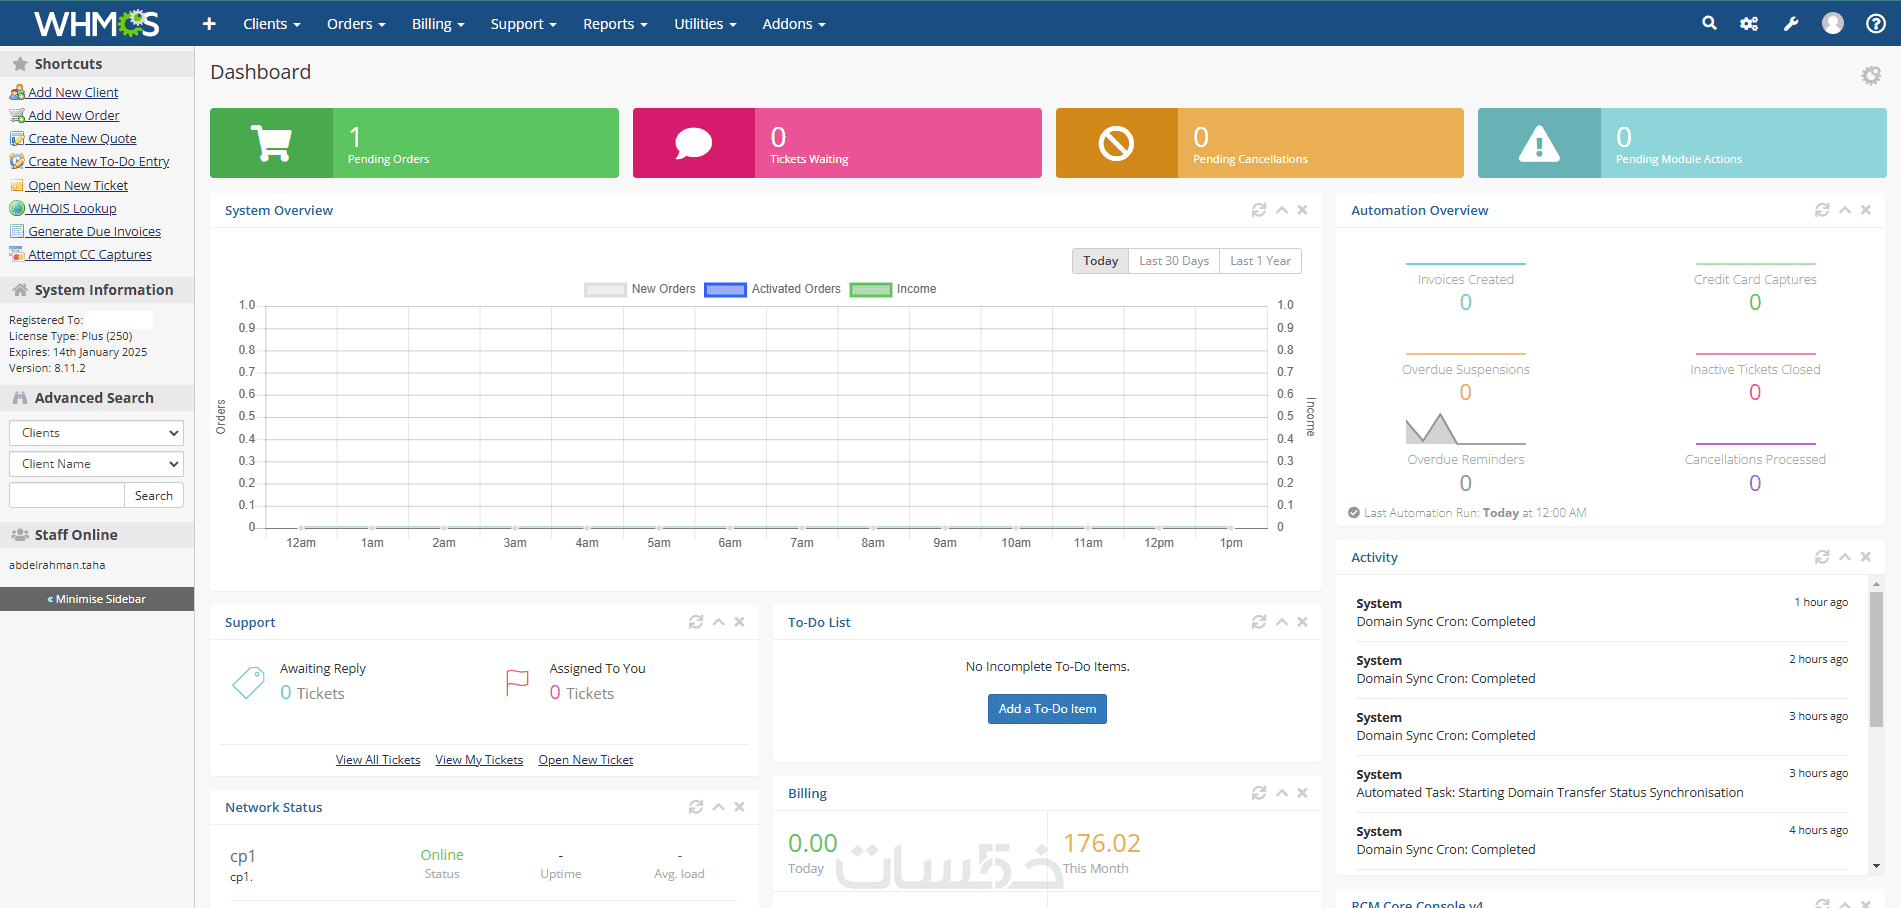This screenshot has height=908, width=1901.
Task: Collapse the Automation Overview panel
Action: click(1845, 210)
